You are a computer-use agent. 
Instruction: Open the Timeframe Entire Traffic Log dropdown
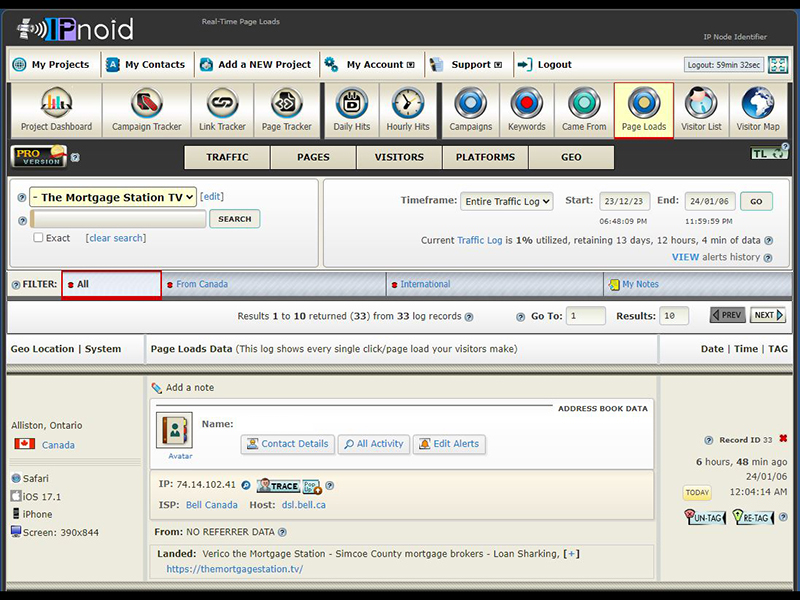coord(507,201)
